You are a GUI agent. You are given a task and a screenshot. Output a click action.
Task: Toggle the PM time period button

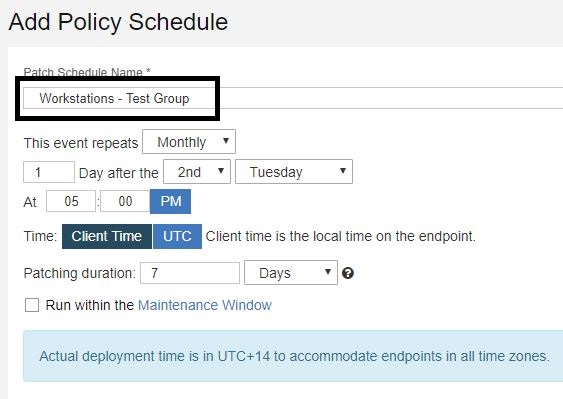(171, 201)
